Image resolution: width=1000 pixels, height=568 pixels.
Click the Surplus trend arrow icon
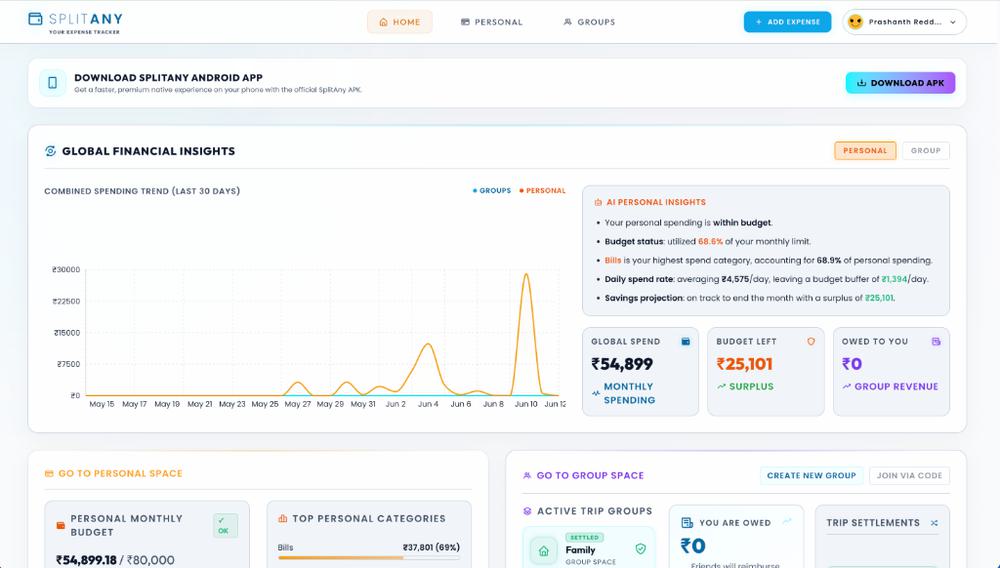tap(721, 386)
